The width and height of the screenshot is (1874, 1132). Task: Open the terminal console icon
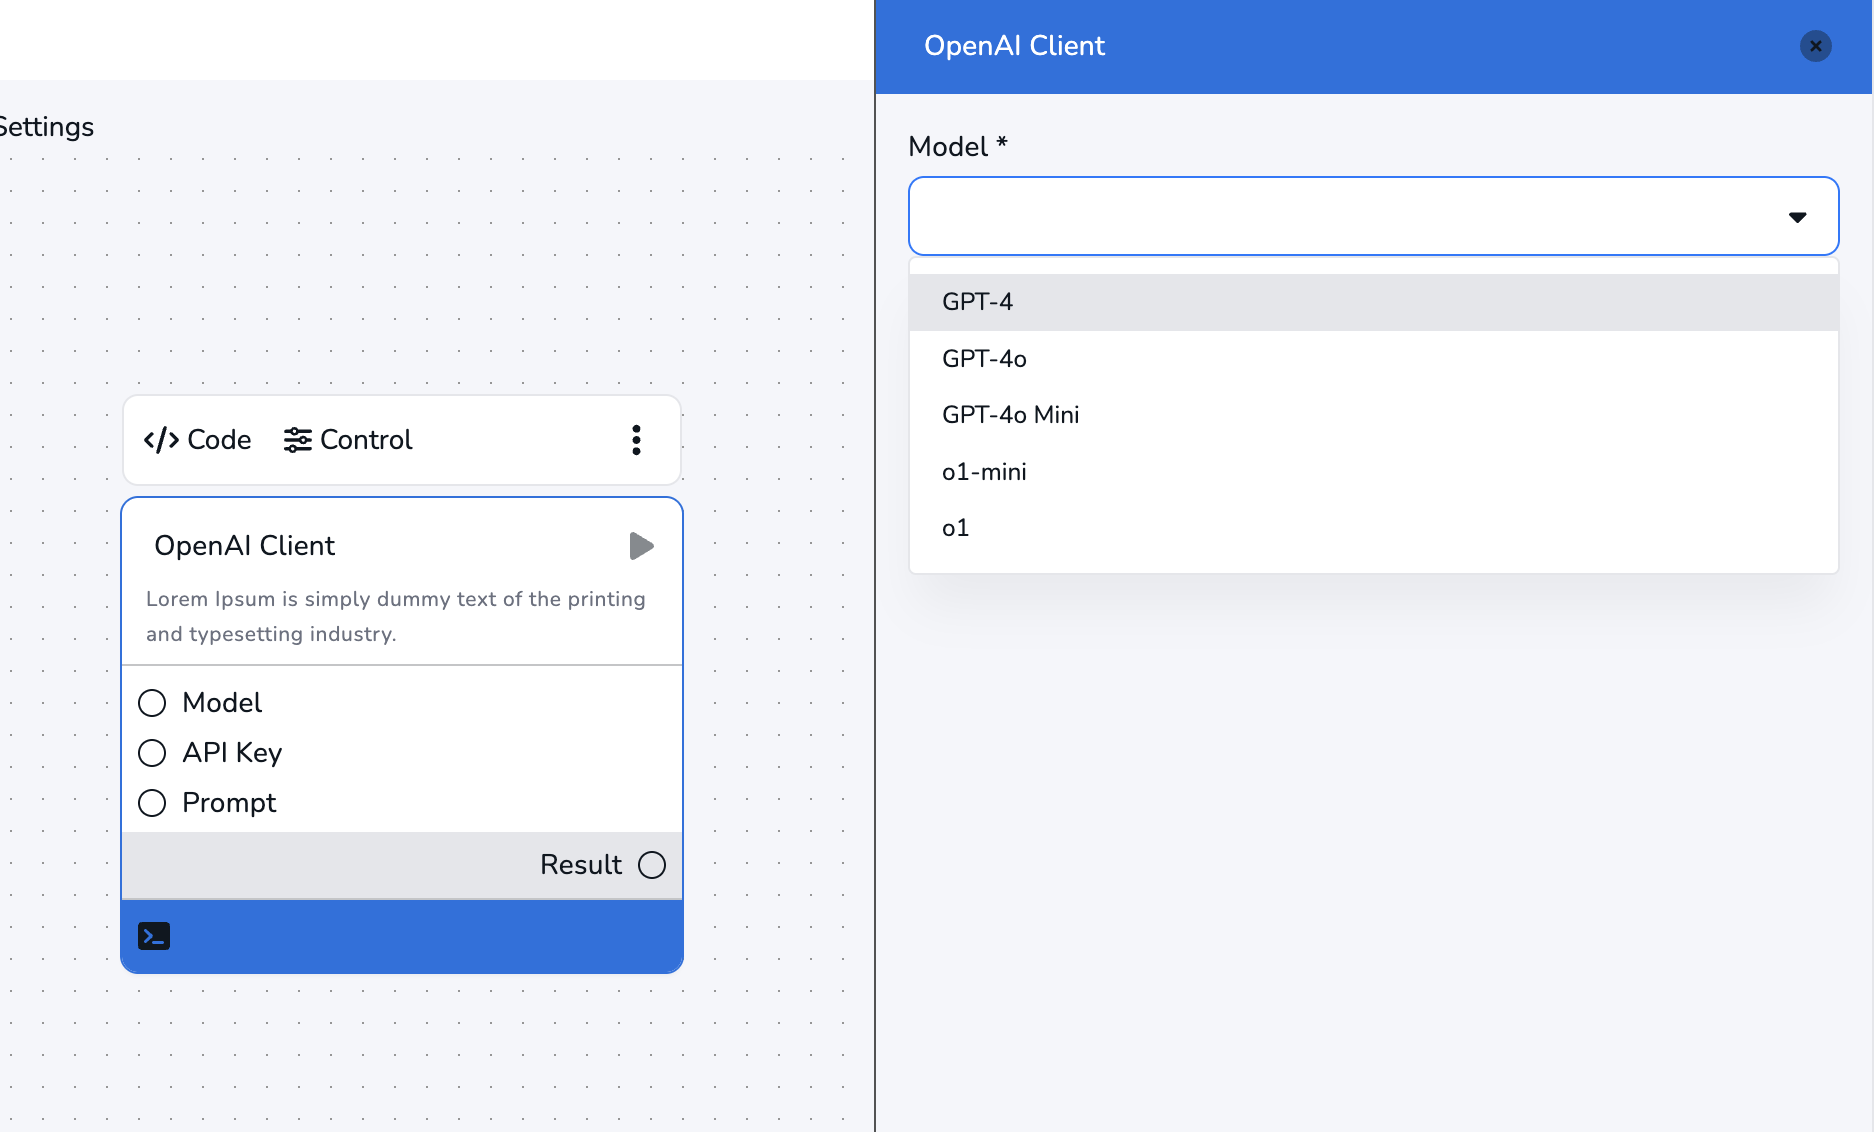point(154,936)
